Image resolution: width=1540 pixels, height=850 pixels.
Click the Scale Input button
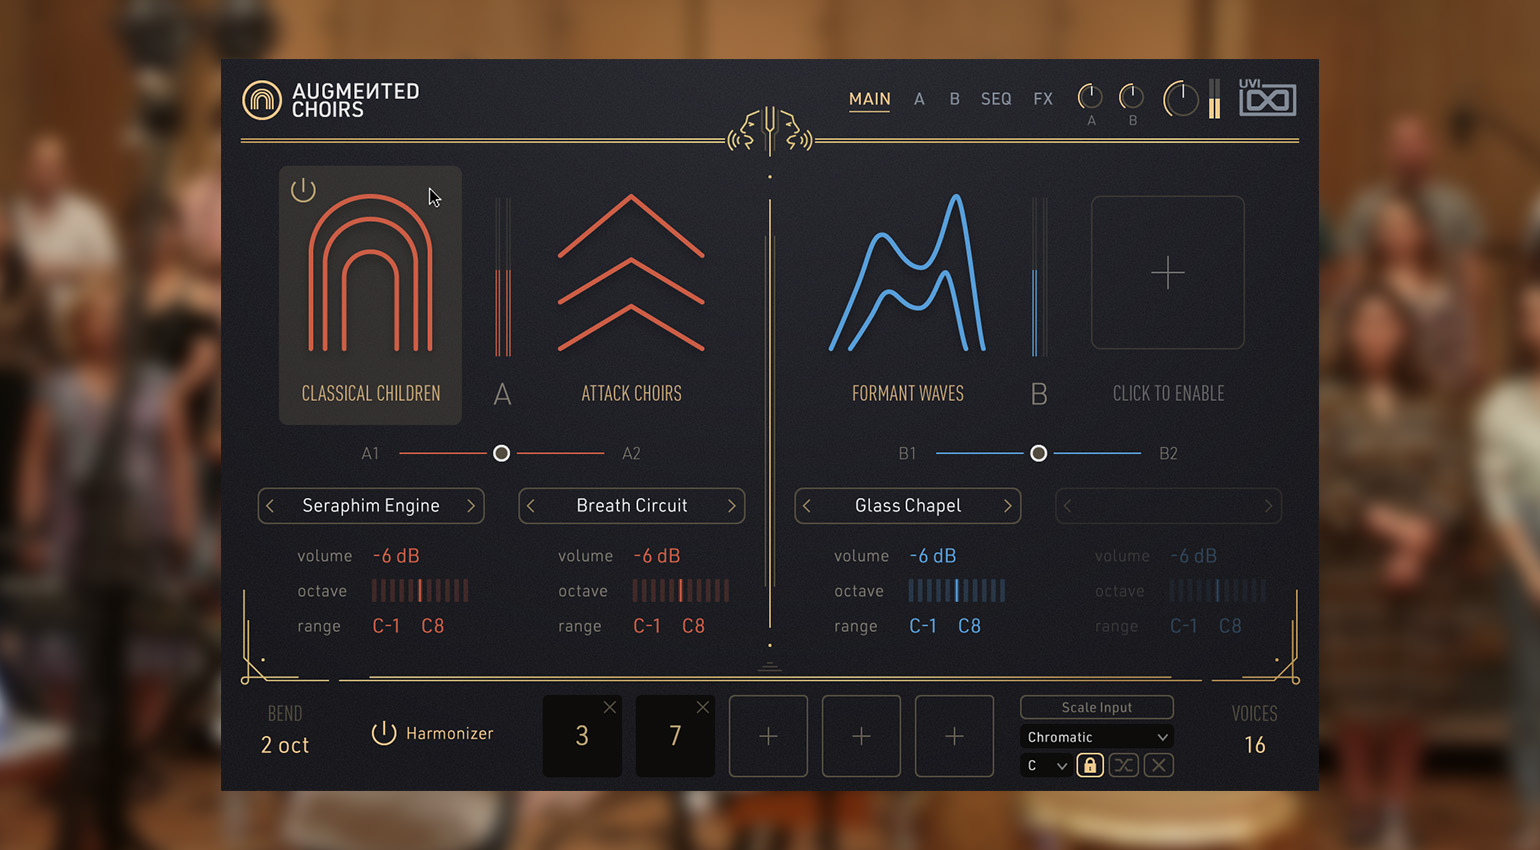pos(1096,707)
